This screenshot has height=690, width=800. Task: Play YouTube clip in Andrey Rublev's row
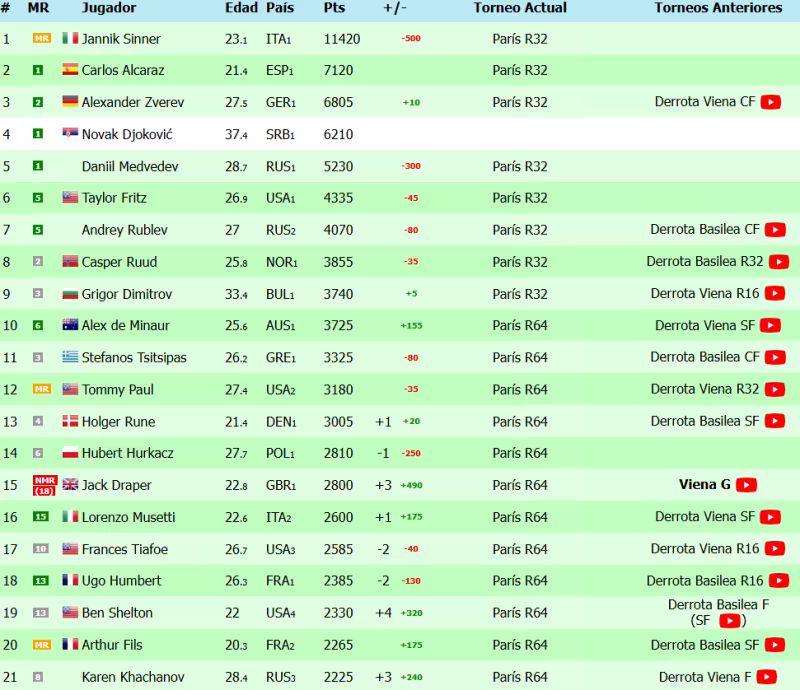pyautogui.click(x=775, y=230)
